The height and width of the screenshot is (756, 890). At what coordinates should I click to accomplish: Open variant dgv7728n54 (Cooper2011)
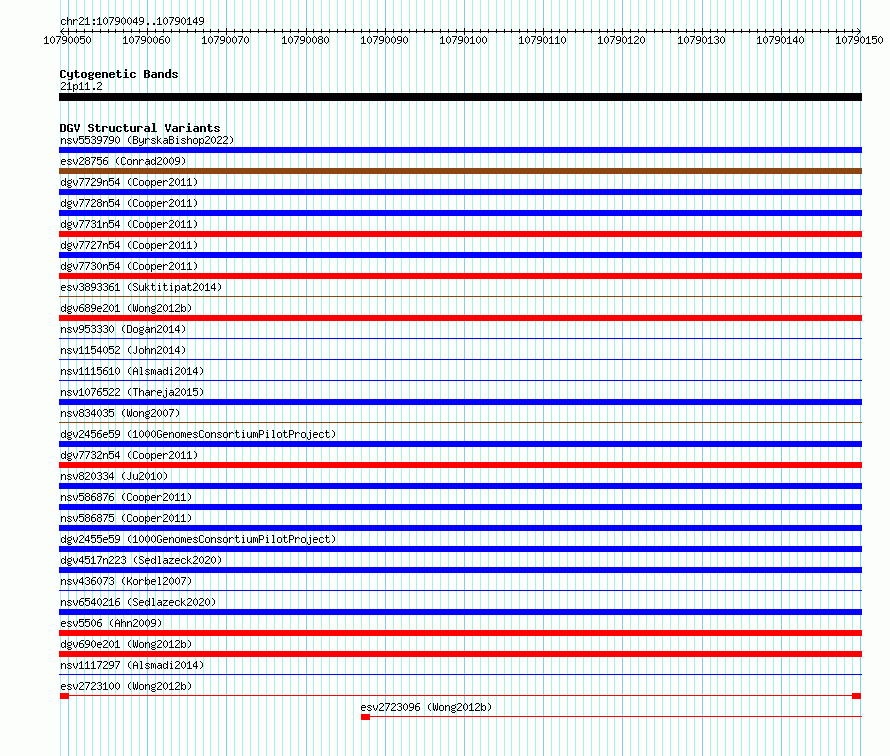pyautogui.click(x=129, y=203)
